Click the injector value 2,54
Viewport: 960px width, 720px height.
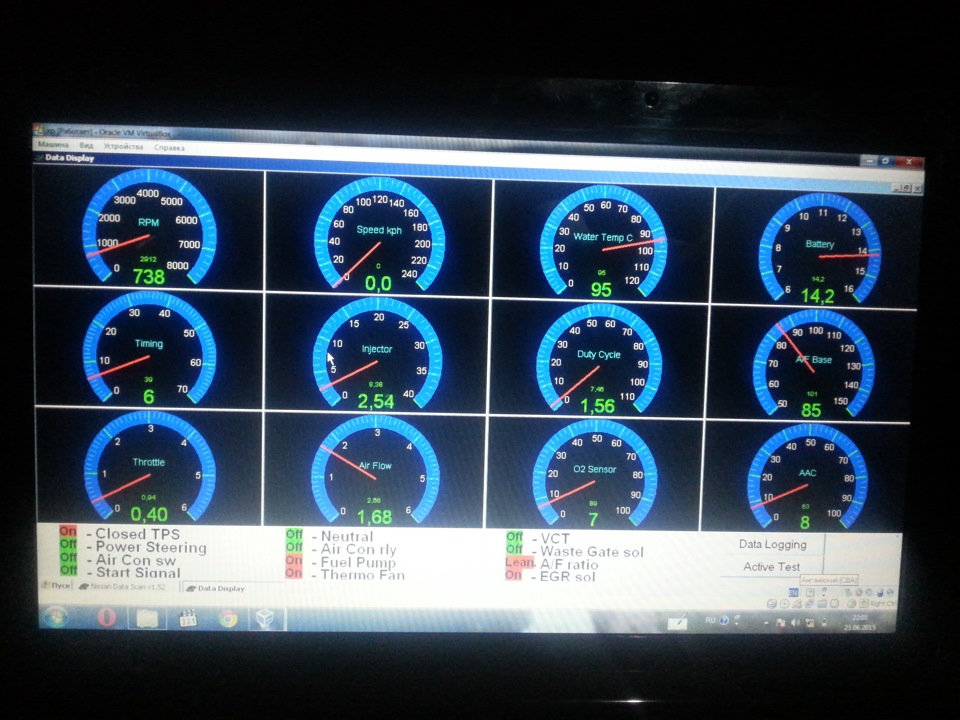point(375,402)
